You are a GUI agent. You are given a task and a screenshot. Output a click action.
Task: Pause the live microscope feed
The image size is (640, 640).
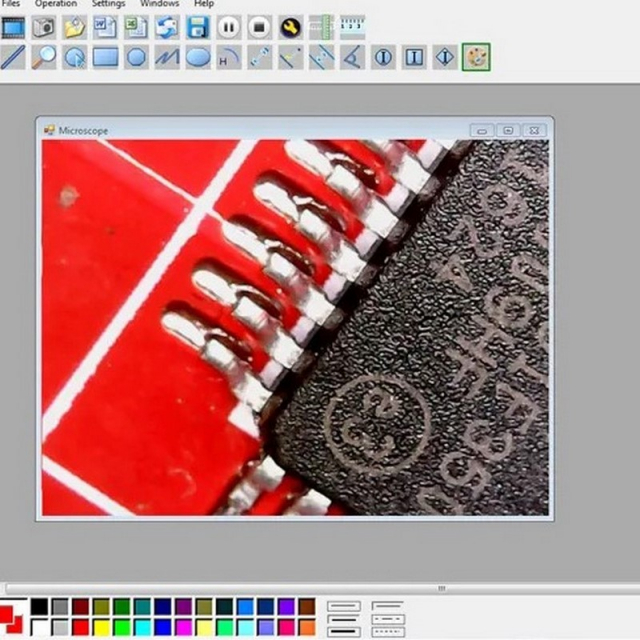tap(228, 28)
